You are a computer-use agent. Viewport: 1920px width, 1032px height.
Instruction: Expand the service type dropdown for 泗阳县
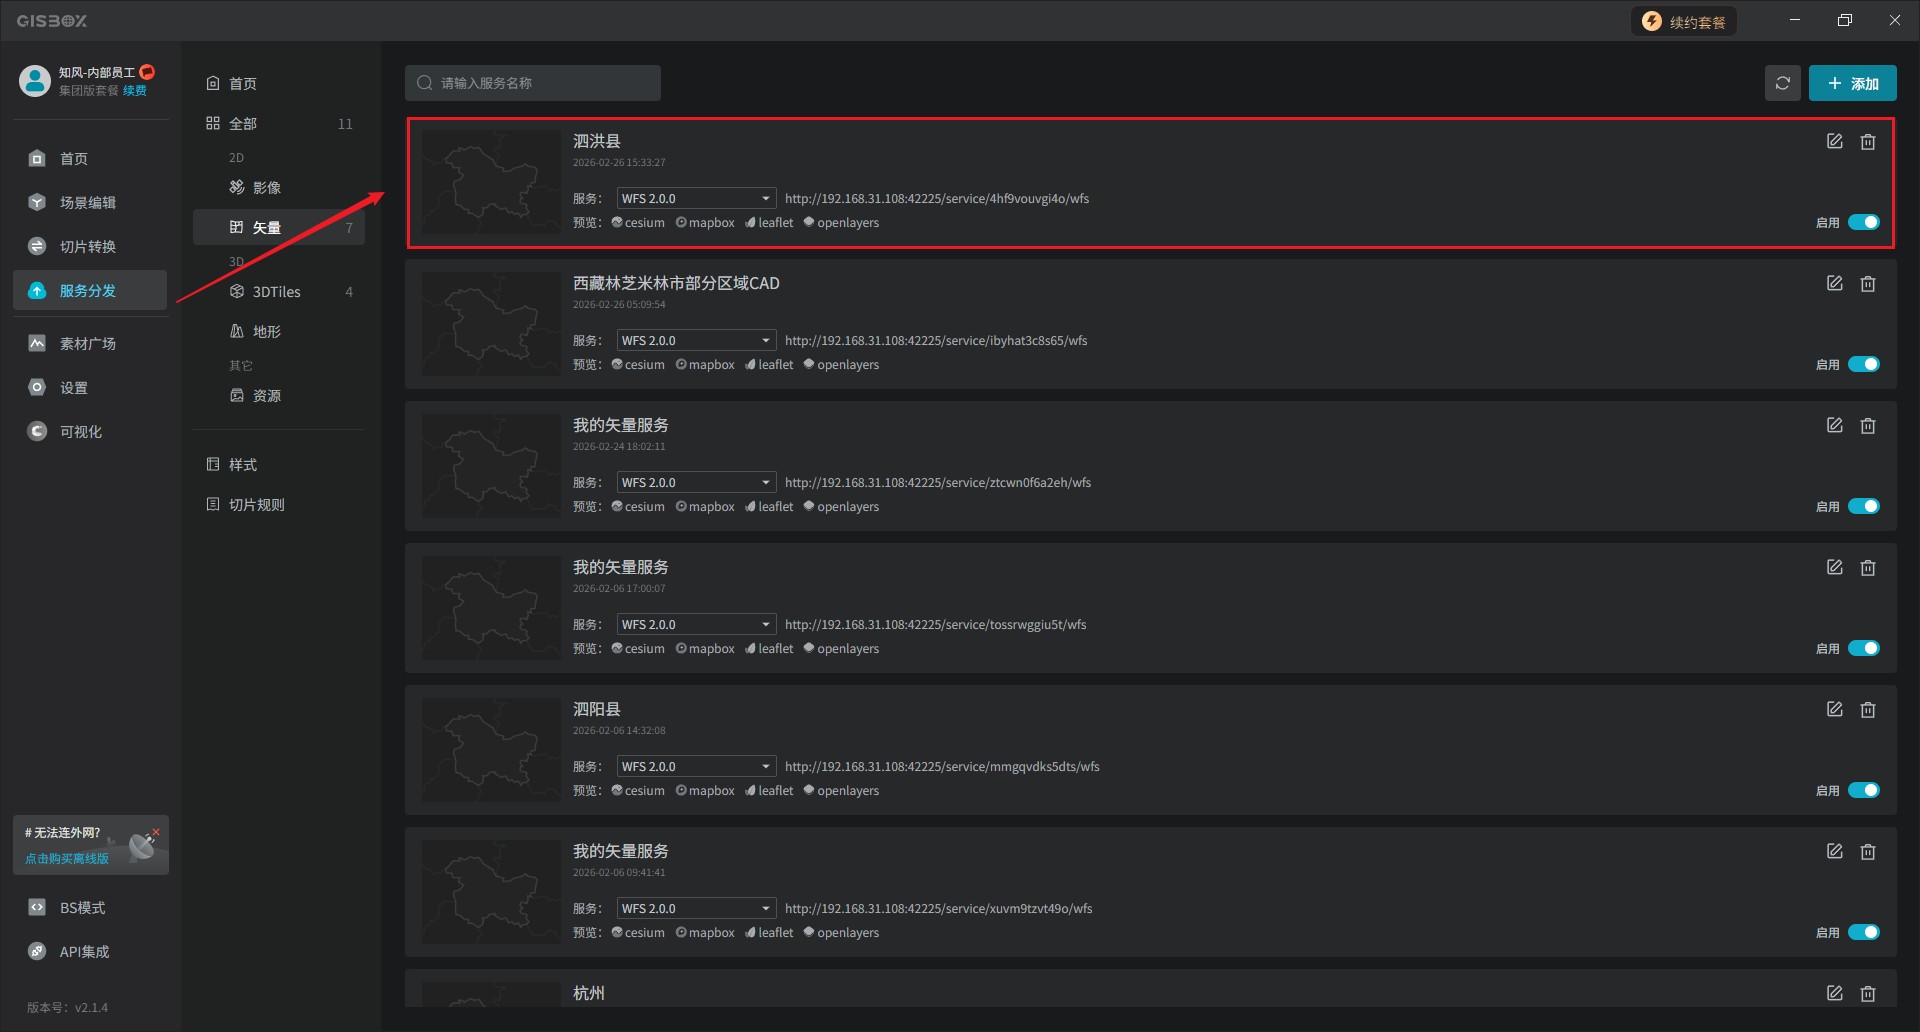tap(696, 767)
